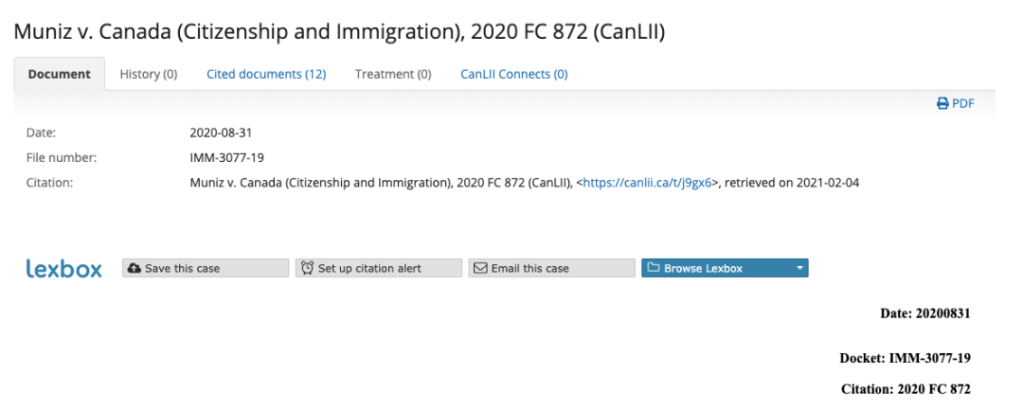Click the folder icon on Browse Lexbox

(653, 268)
